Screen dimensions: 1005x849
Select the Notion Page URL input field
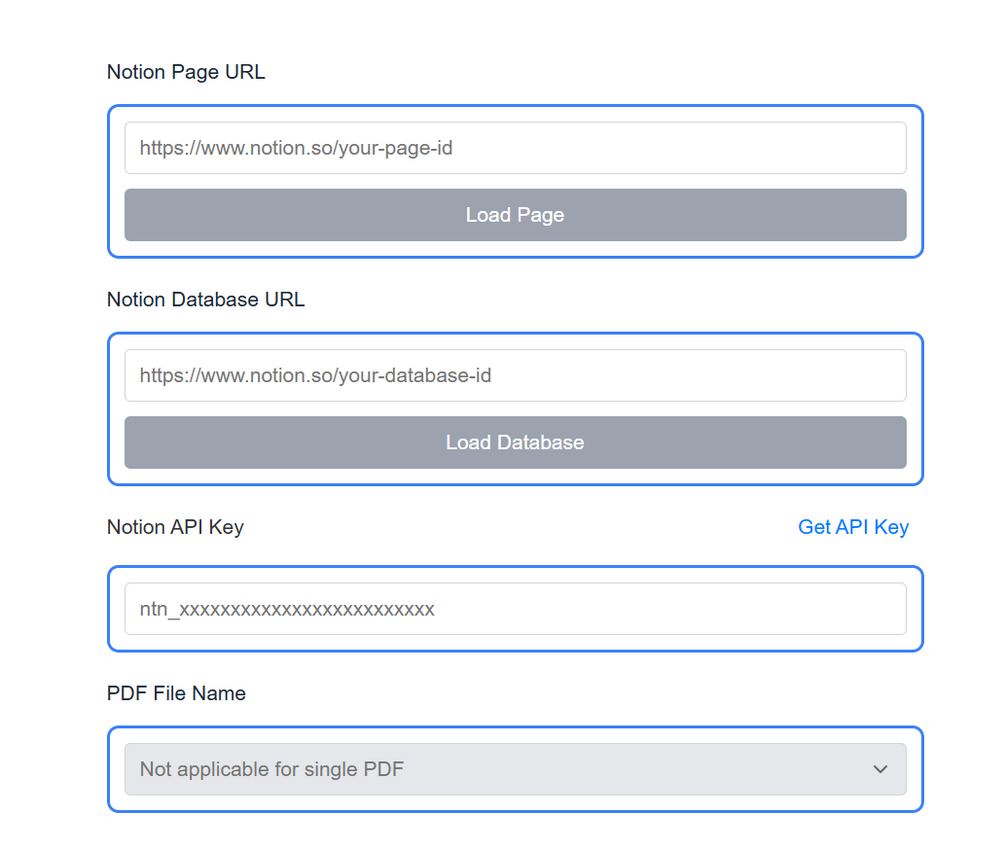(515, 147)
